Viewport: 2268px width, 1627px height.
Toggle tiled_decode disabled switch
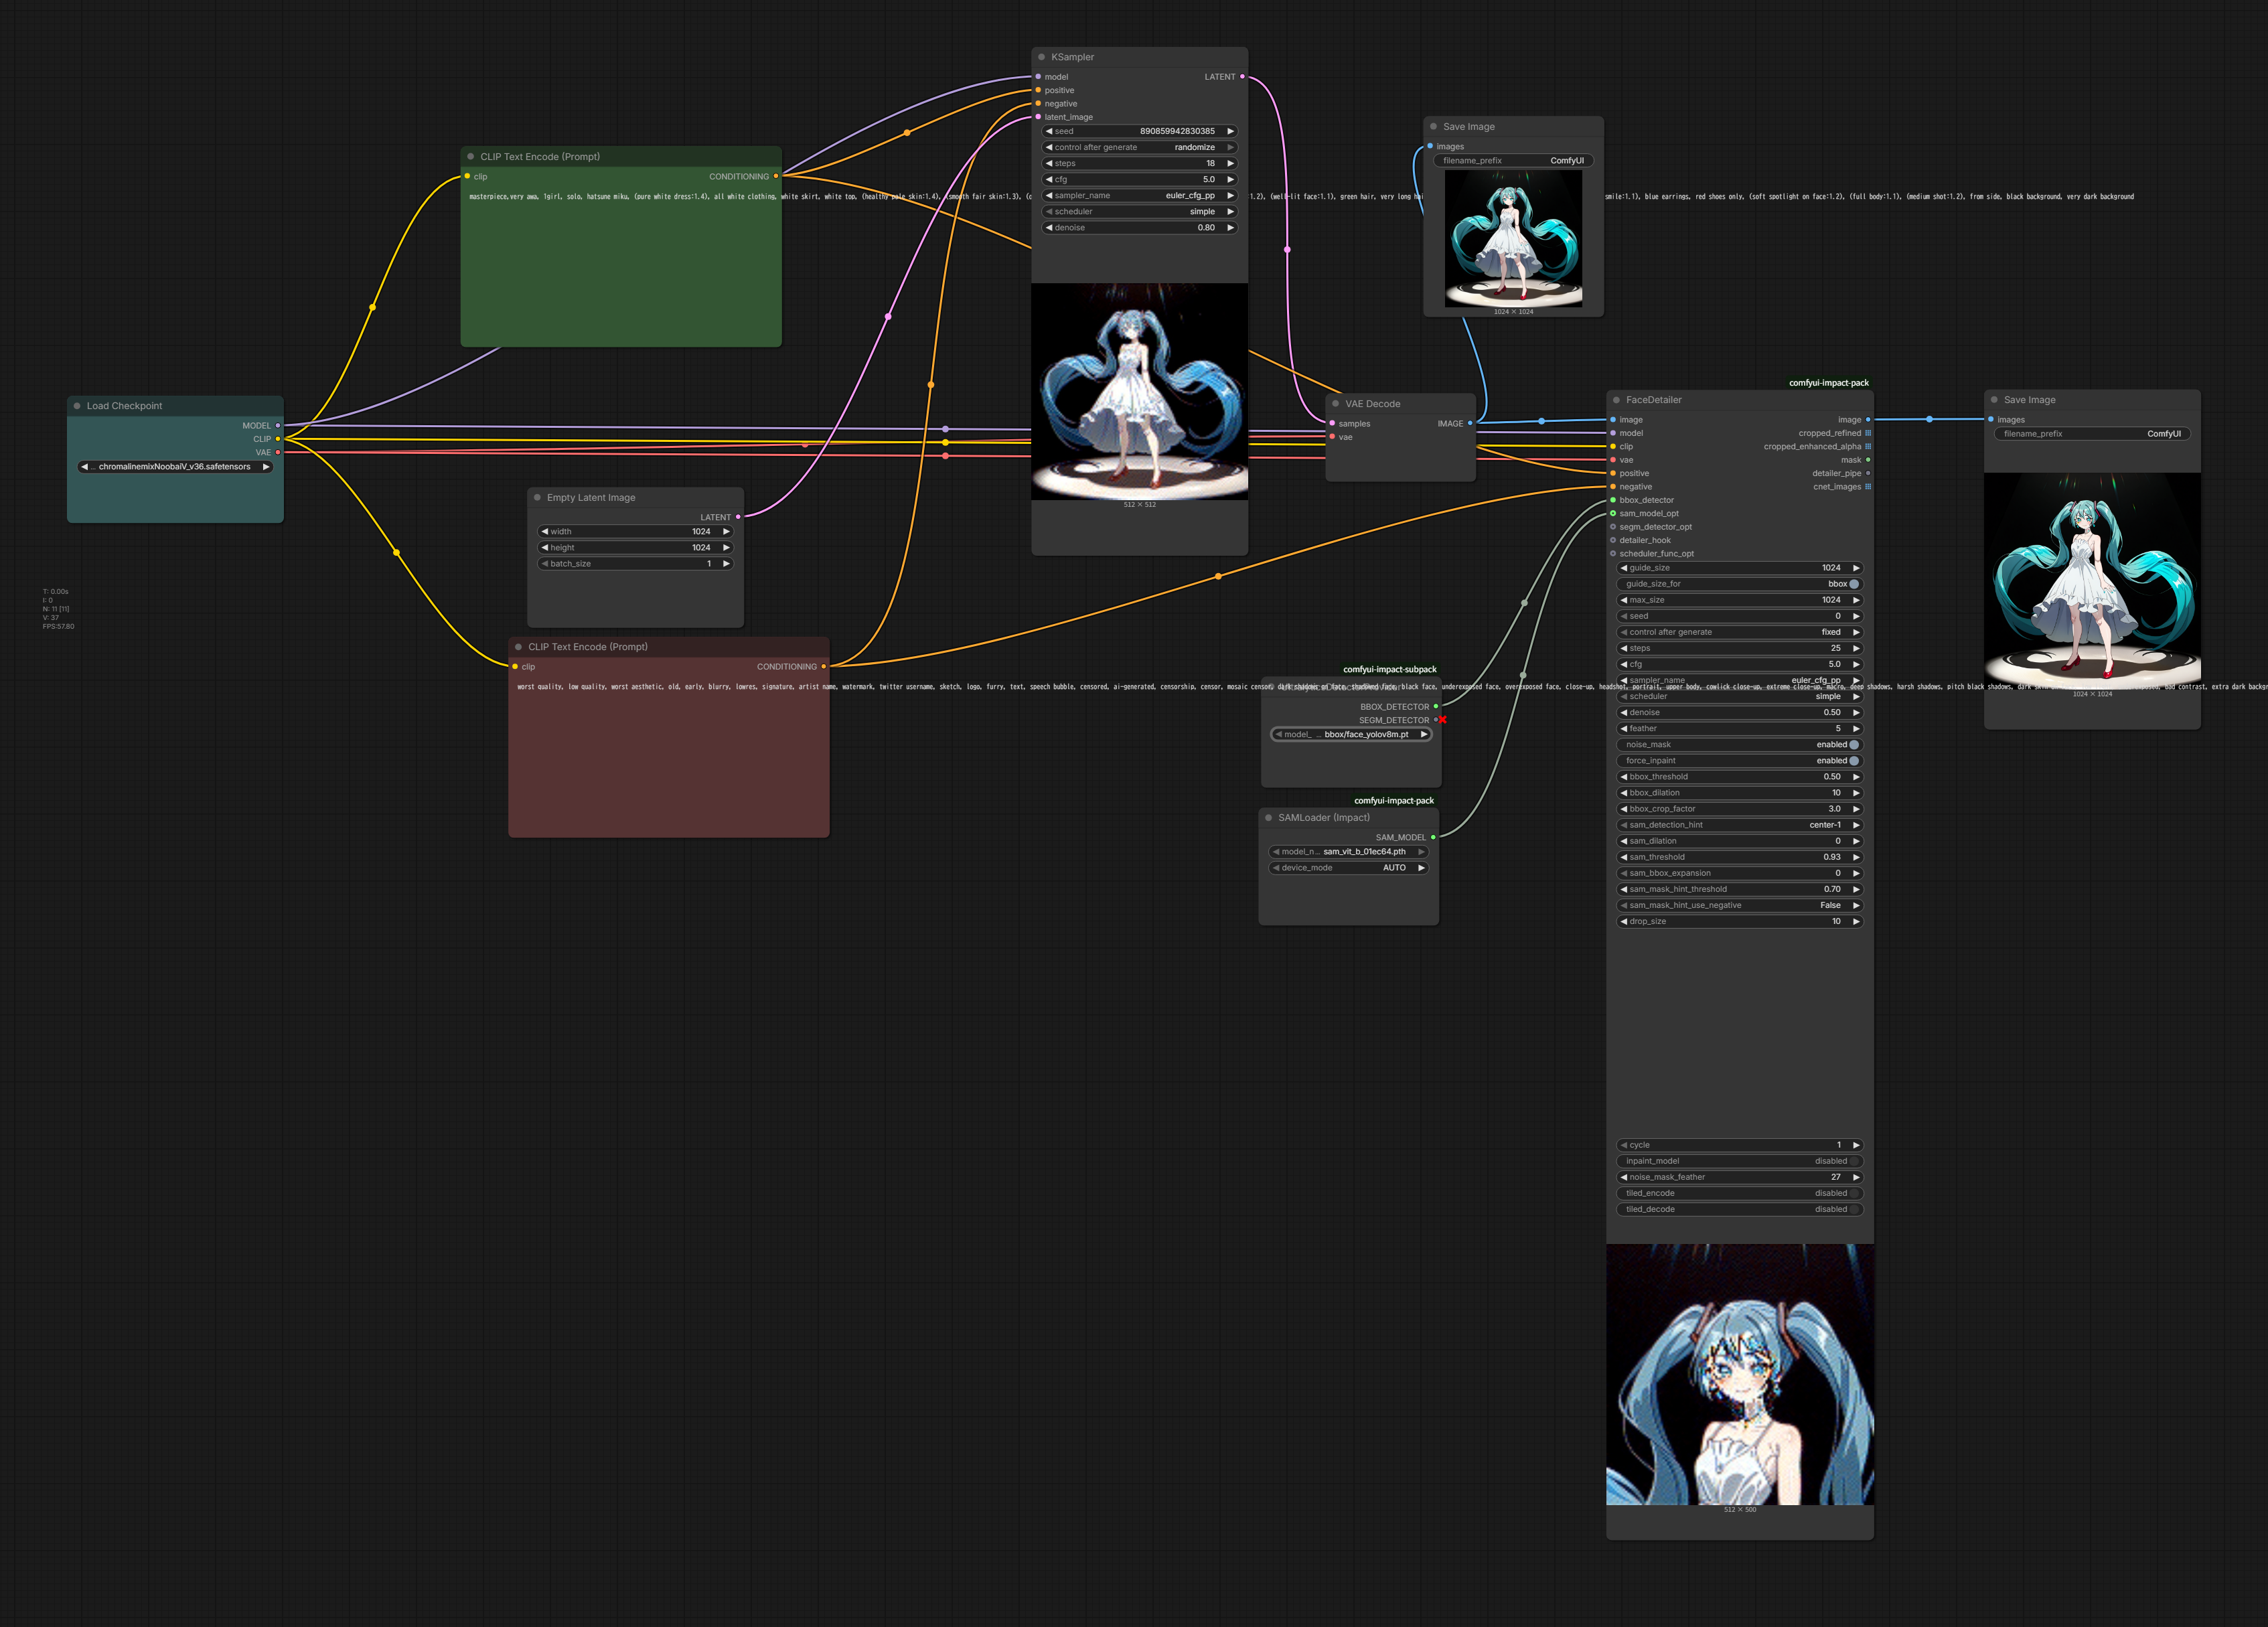point(1853,1209)
